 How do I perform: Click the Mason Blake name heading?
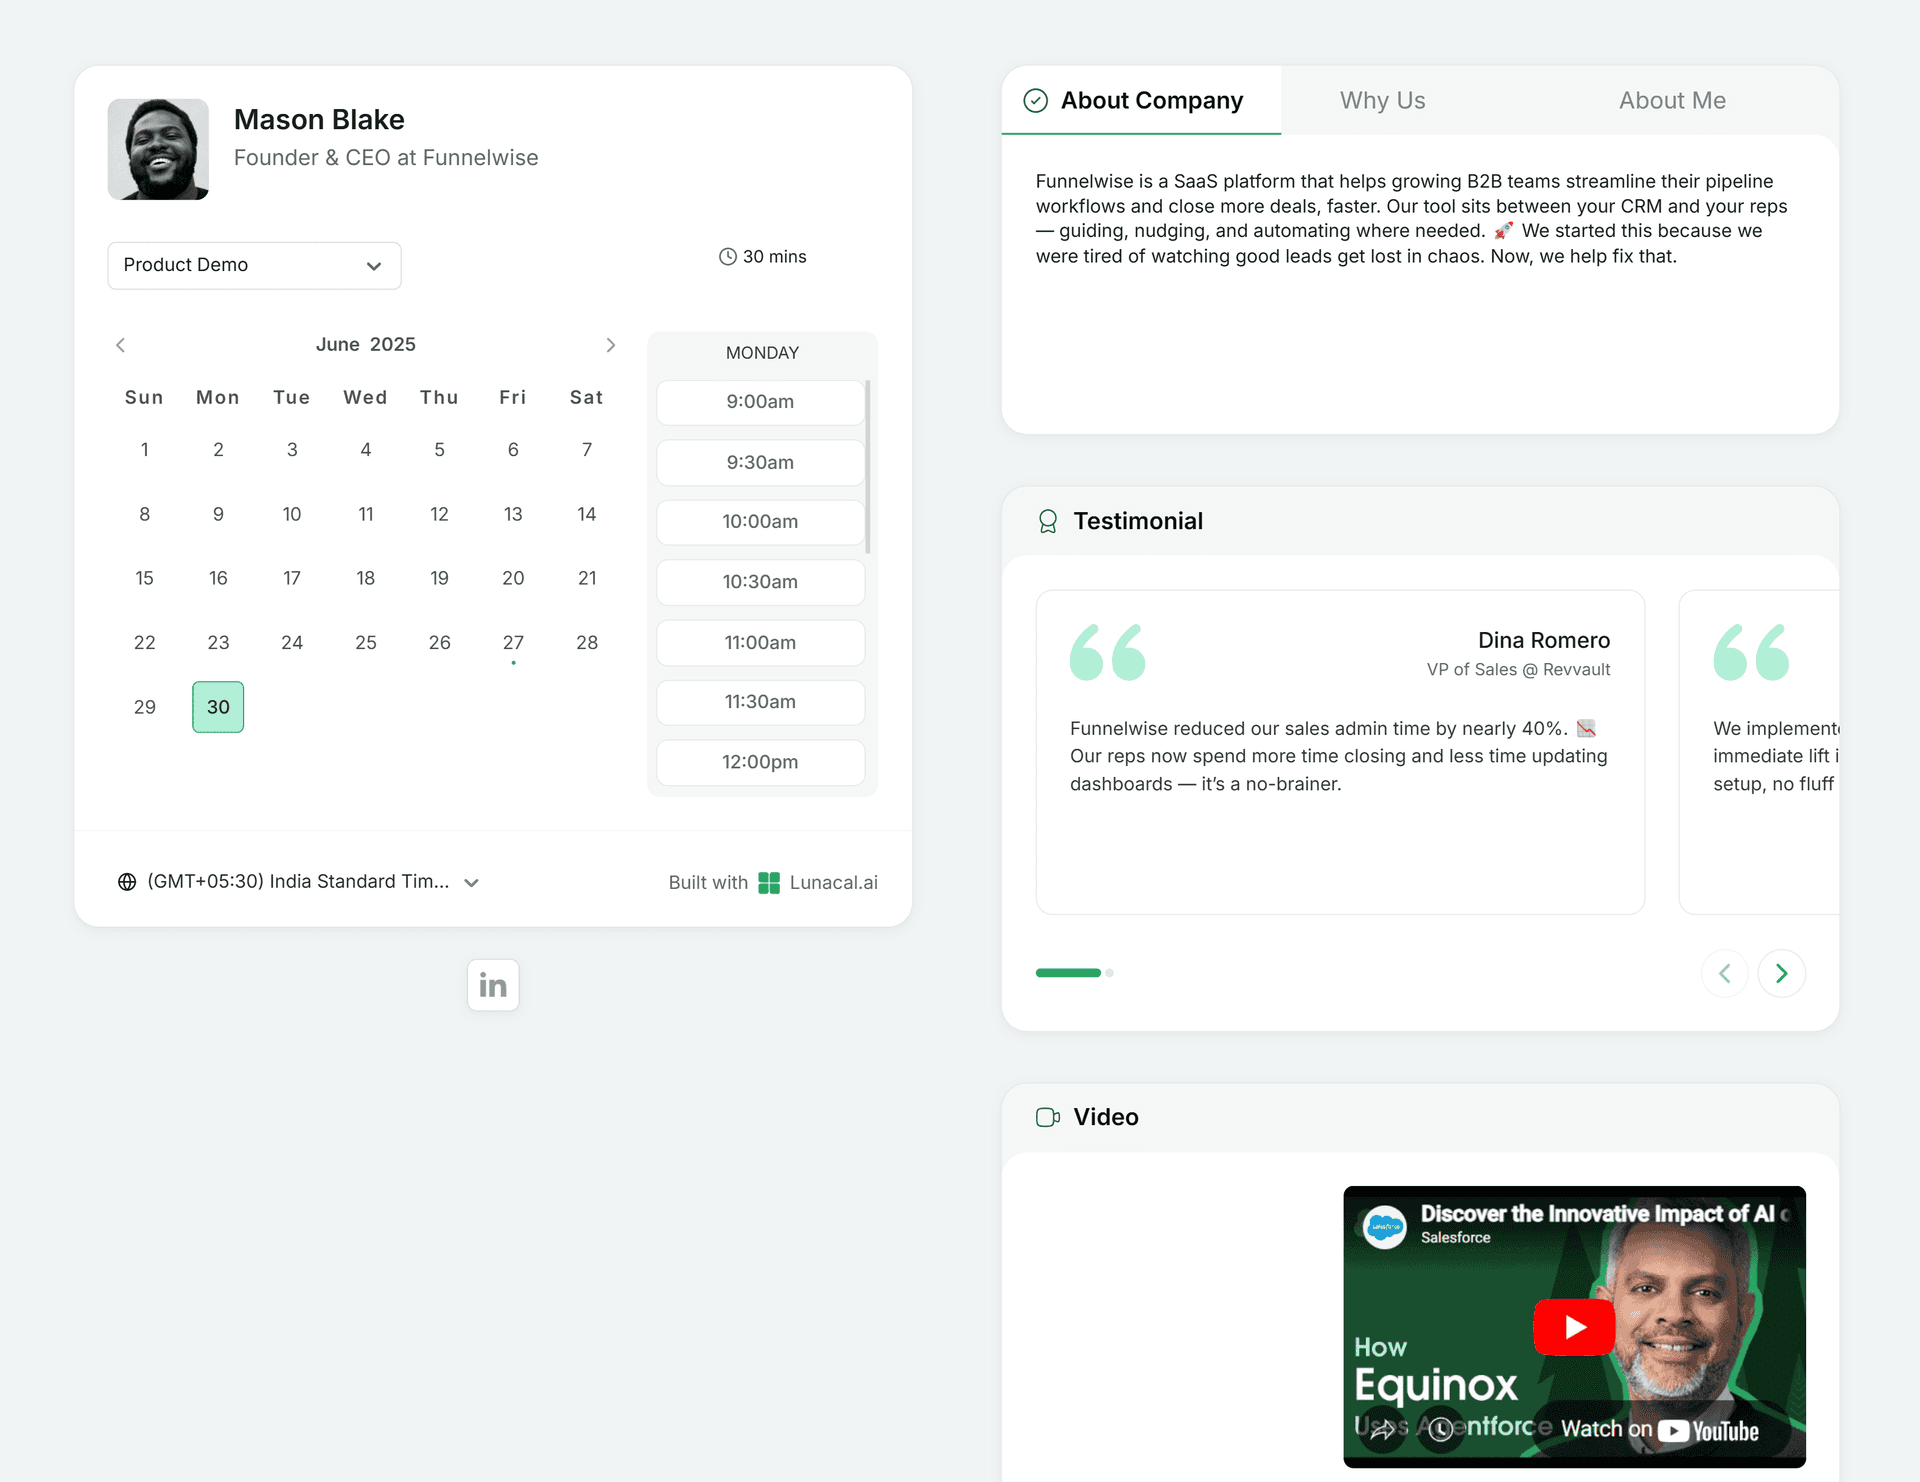pos(319,120)
